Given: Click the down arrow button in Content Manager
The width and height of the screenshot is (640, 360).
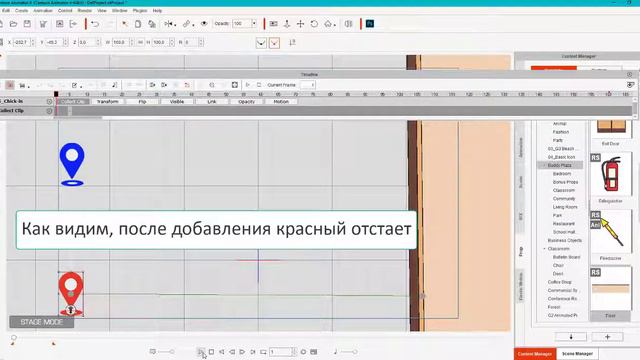Looking at the screenshot, I should tap(571, 337).
